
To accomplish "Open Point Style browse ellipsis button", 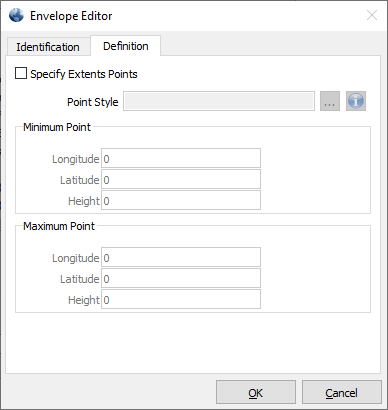I will coord(330,101).
